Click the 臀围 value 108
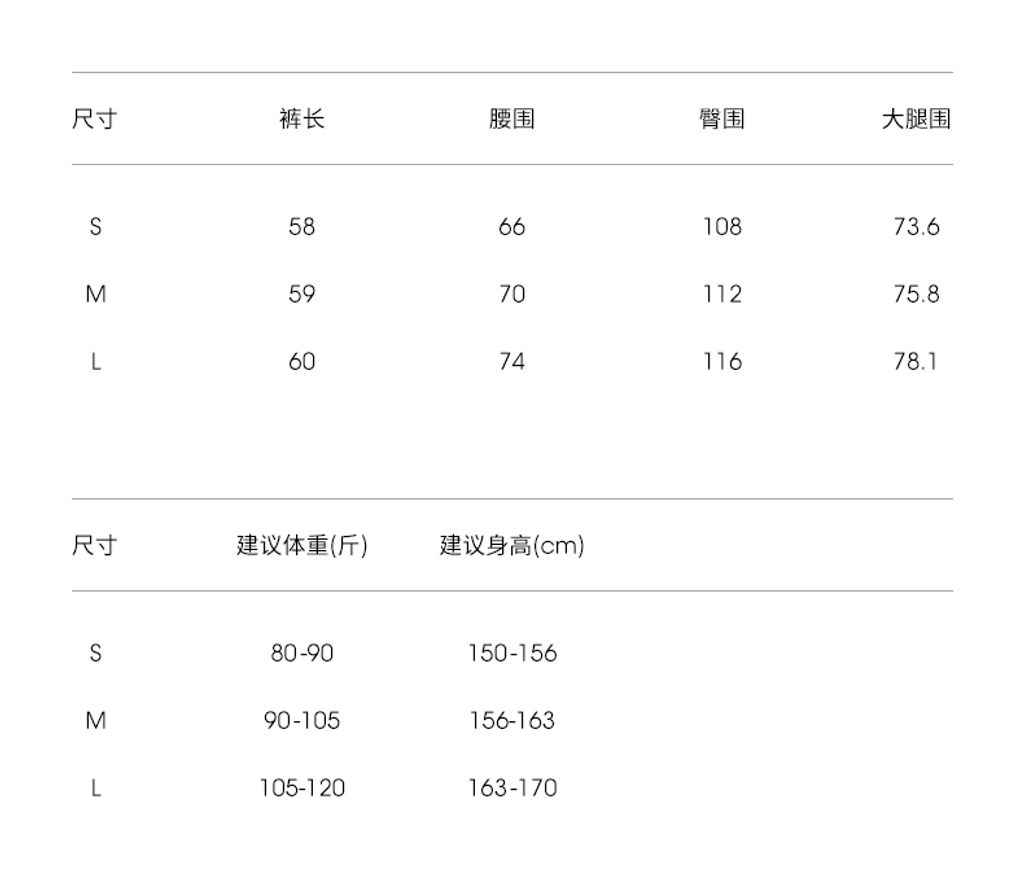1024x879 pixels. tap(722, 227)
